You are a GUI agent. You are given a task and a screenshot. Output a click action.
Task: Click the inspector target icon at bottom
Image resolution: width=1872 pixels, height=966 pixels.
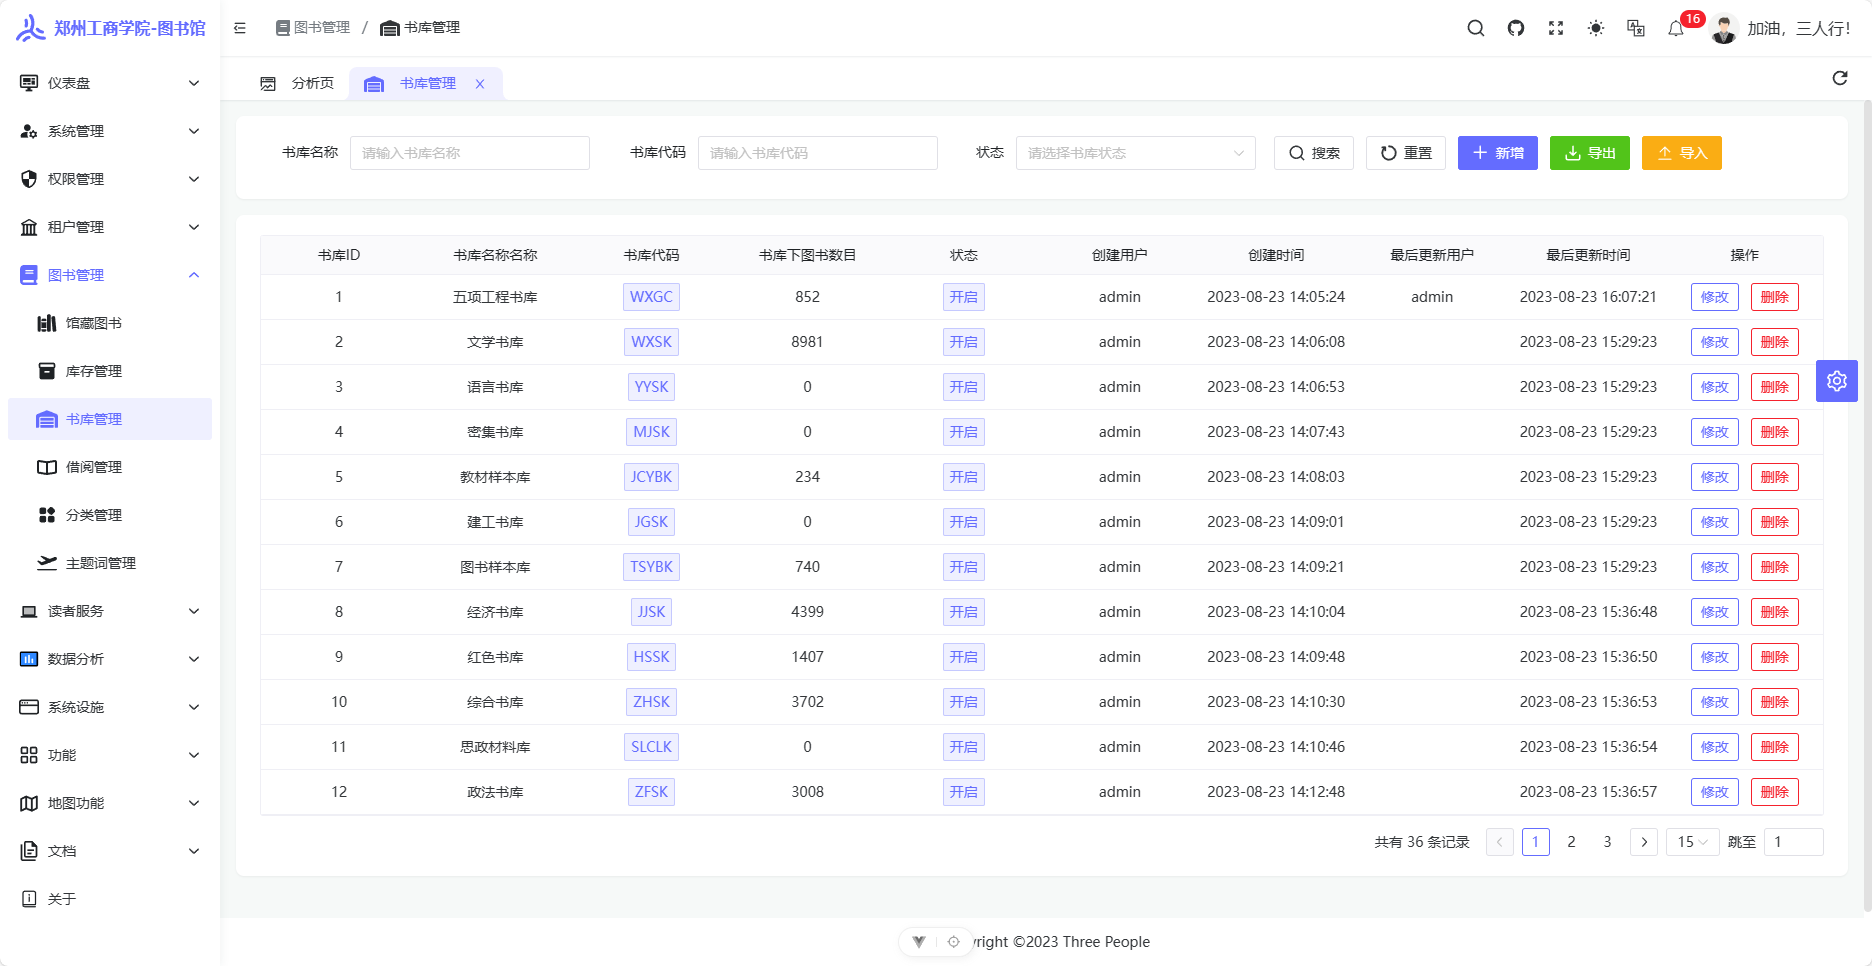click(x=954, y=942)
